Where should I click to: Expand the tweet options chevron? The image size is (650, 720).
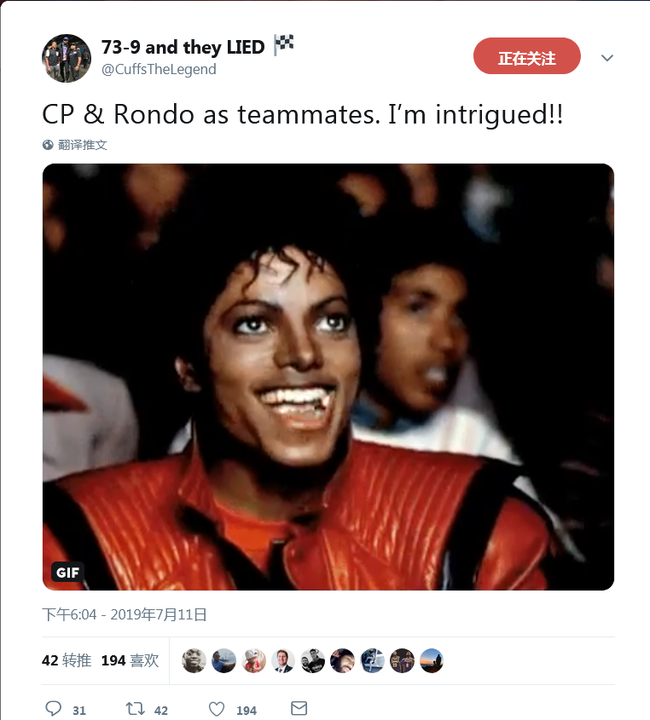pos(607,58)
